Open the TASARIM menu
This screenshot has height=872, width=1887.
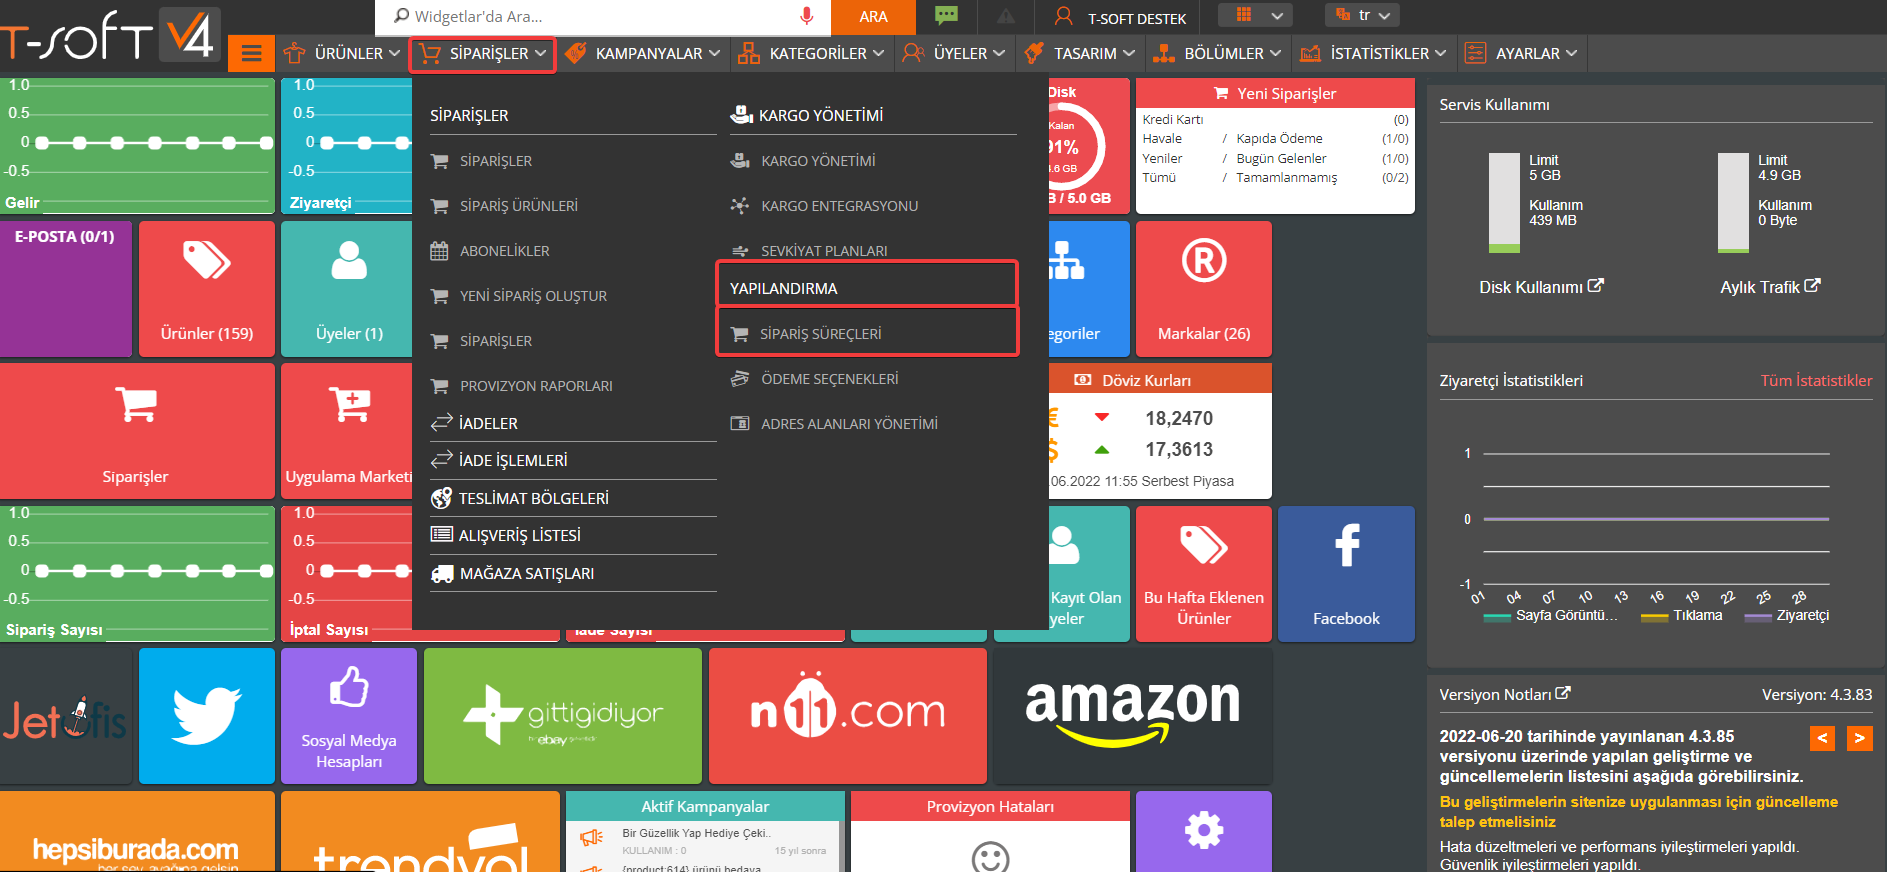(x=1080, y=53)
